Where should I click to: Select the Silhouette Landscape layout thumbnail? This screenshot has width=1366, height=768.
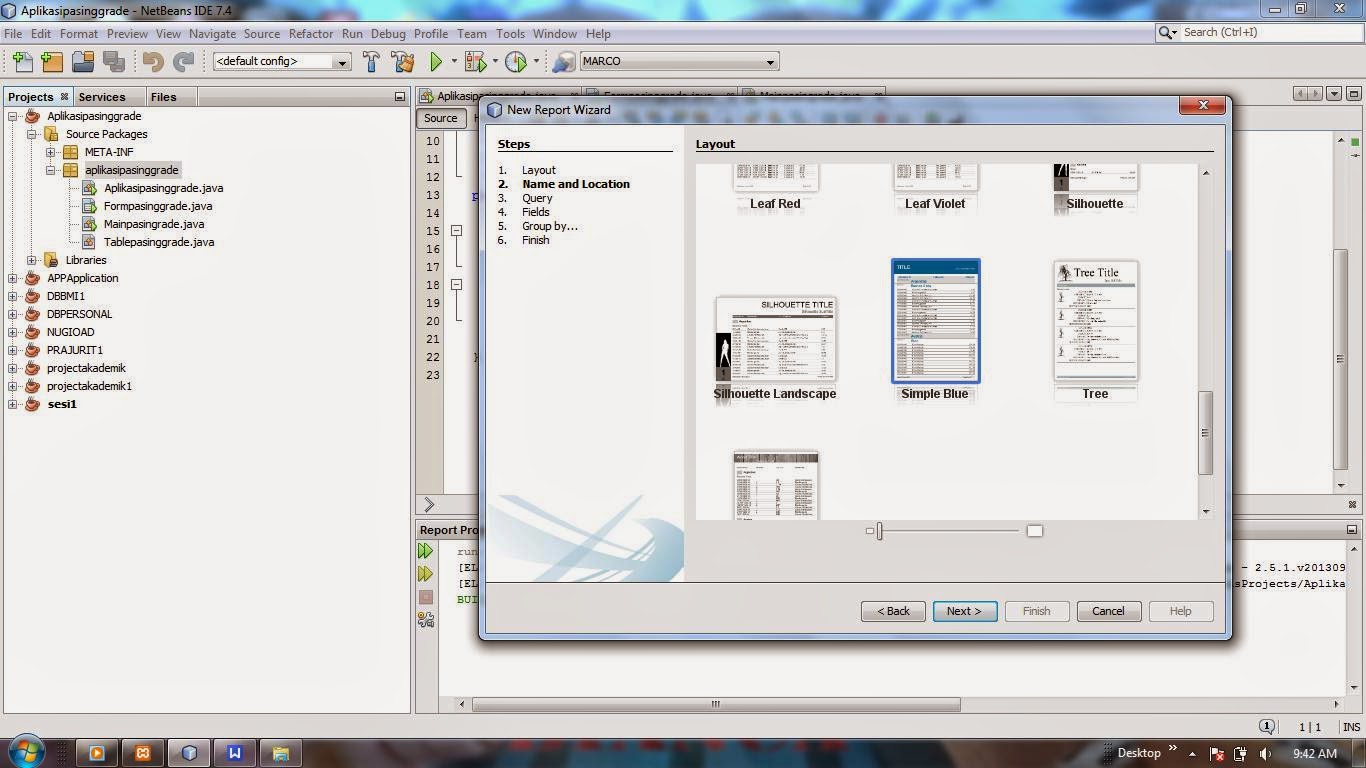click(x=775, y=340)
